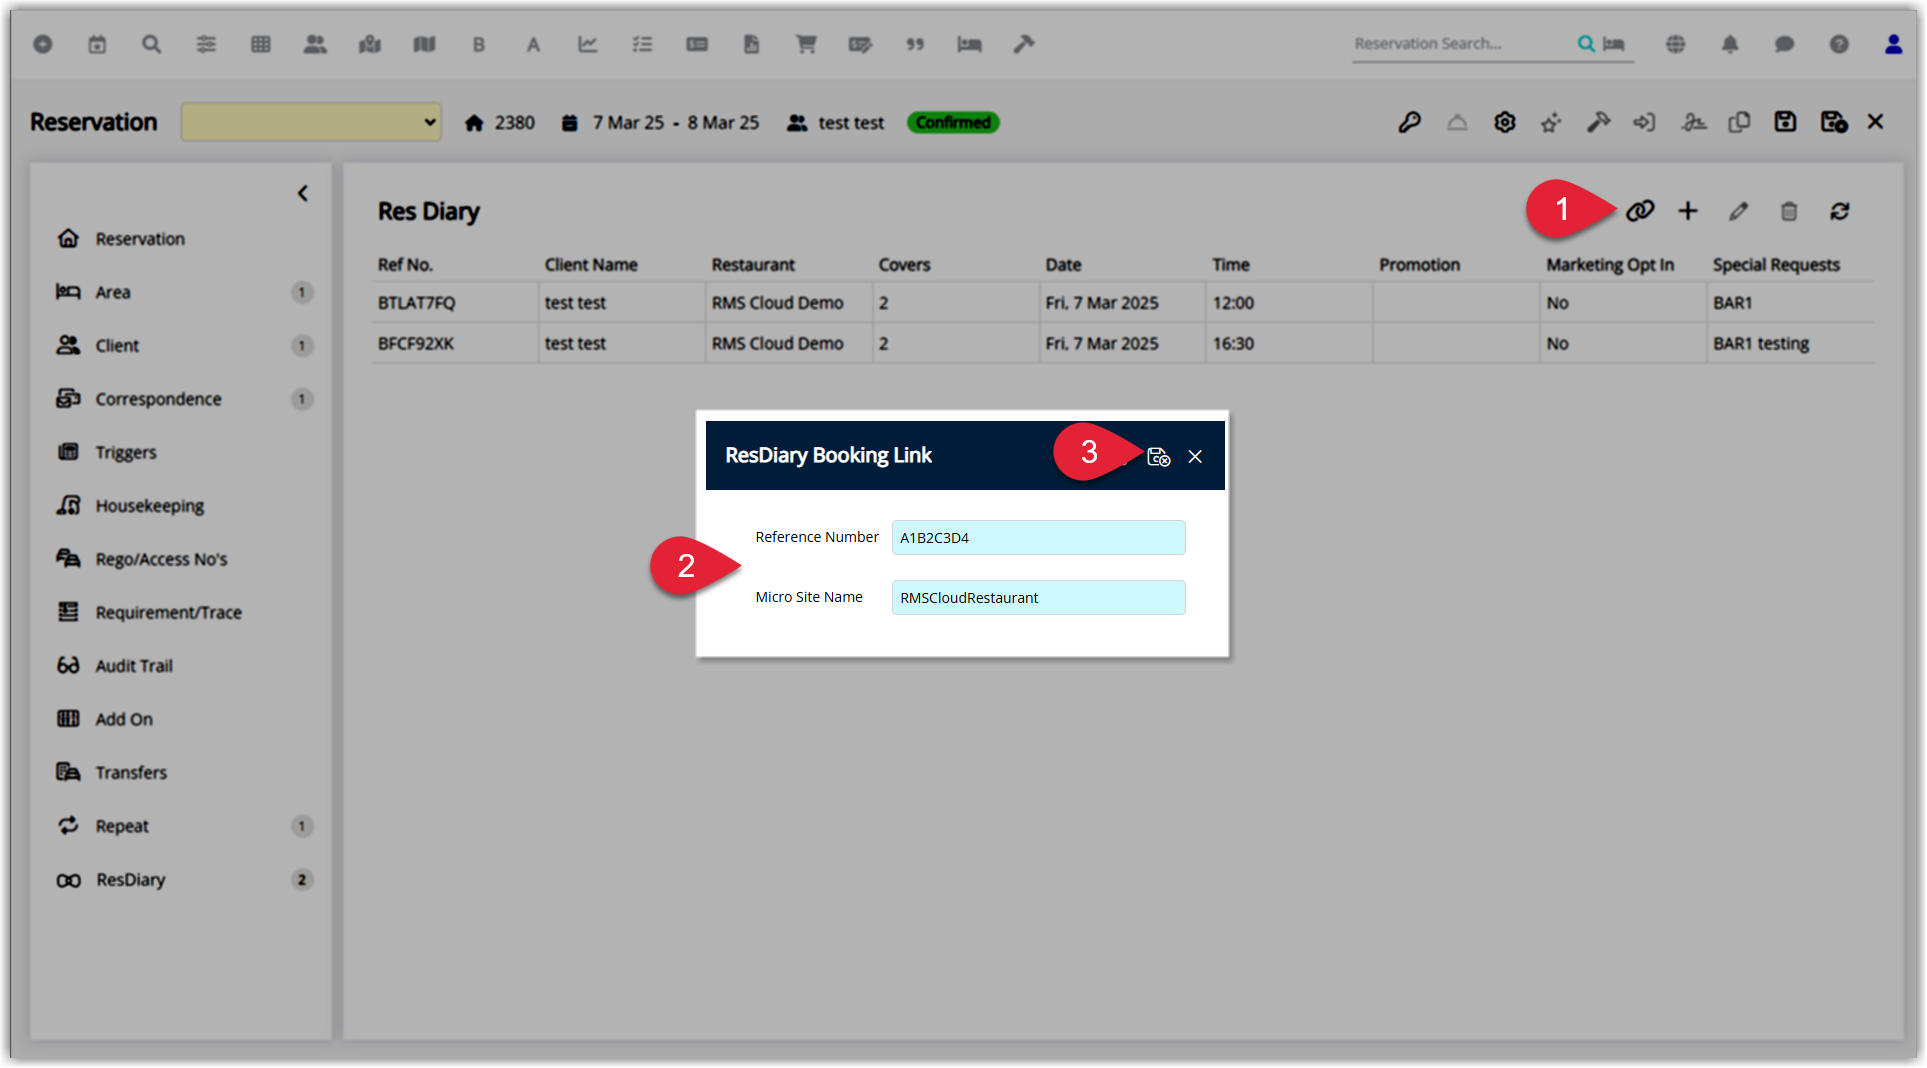Image resolution: width=1927 pixels, height=1068 pixels.
Task: Refresh the Res Diary list
Action: click(1840, 211)
